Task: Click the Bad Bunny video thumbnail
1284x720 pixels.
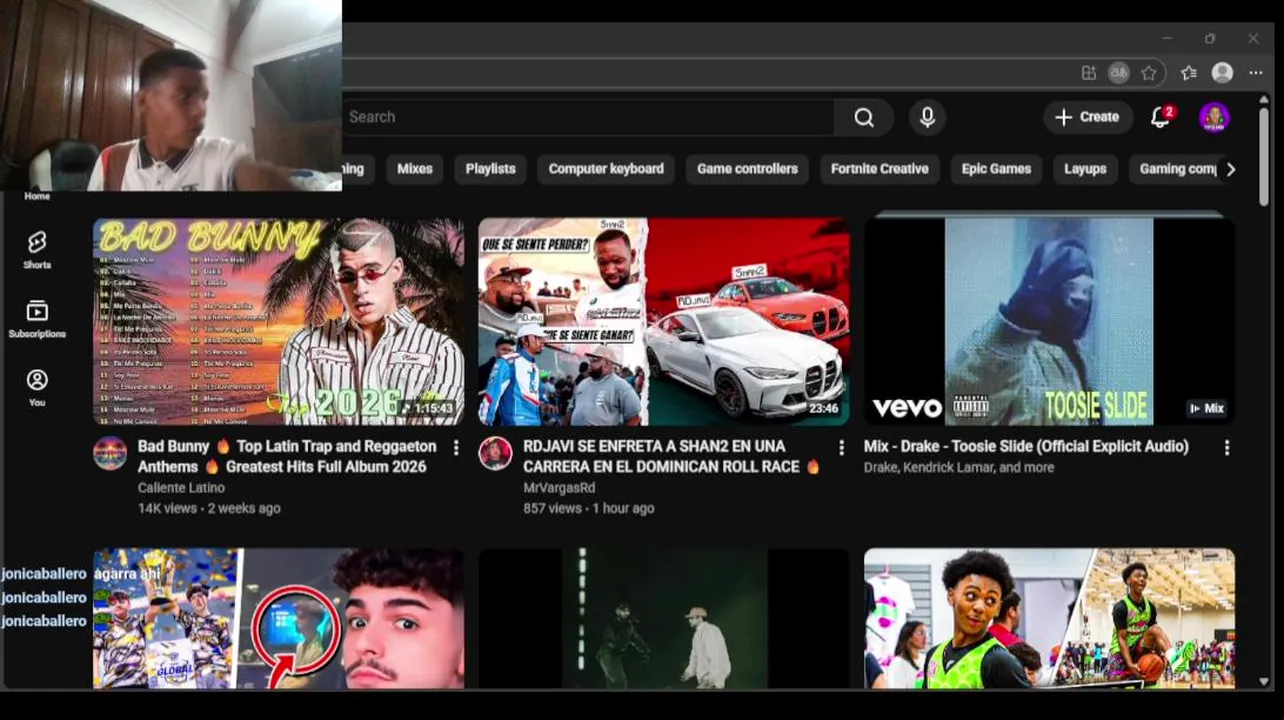Action: click(278, 322)
